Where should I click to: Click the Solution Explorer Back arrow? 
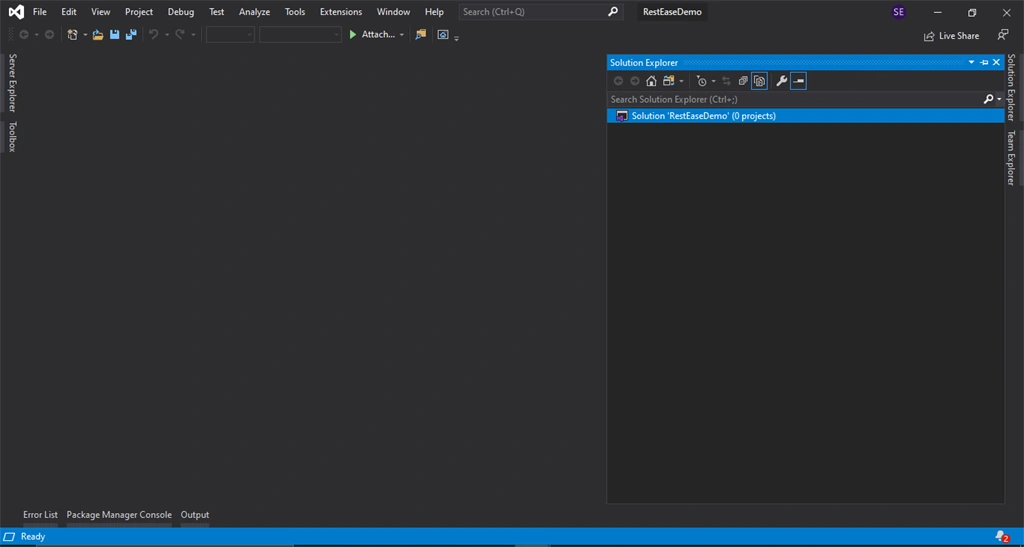click(618, 81)
